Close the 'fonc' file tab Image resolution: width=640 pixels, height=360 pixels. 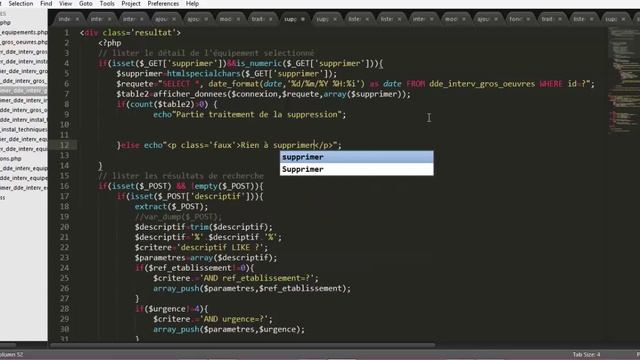tap(528, 19)
